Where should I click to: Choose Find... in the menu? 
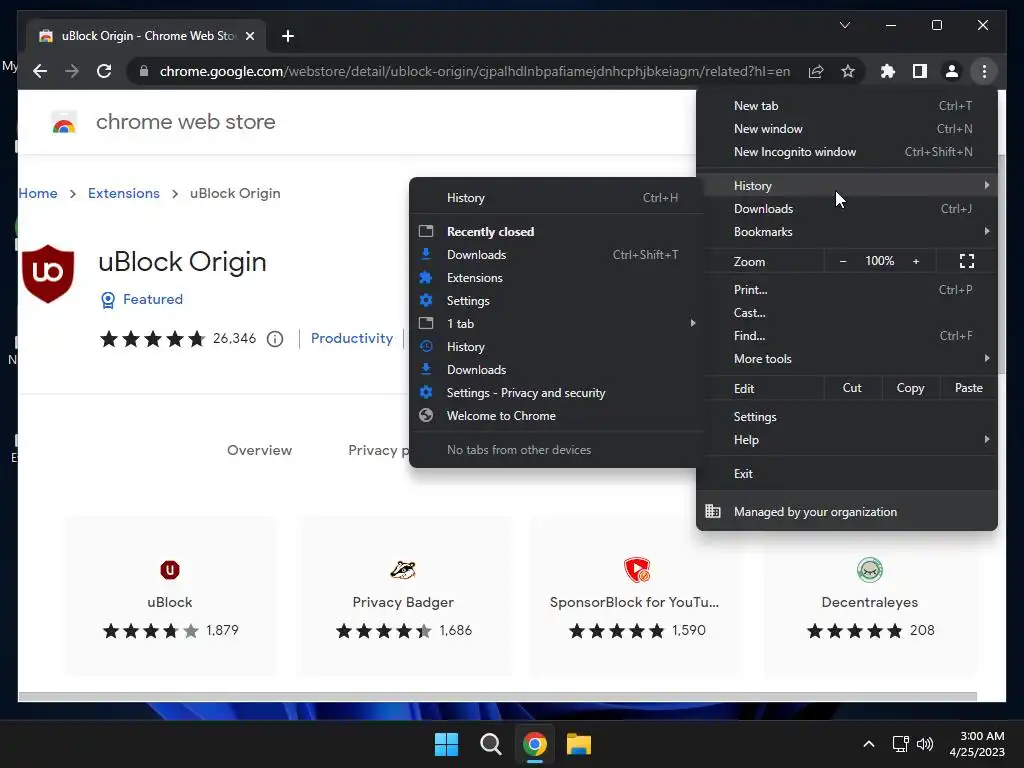[x=847, y=336]
